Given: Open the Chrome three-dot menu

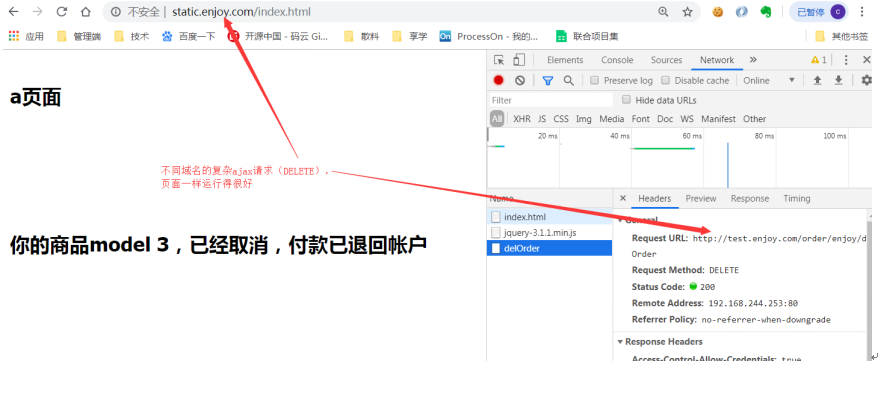Looking at the screenshot, I should click(862, 12).
